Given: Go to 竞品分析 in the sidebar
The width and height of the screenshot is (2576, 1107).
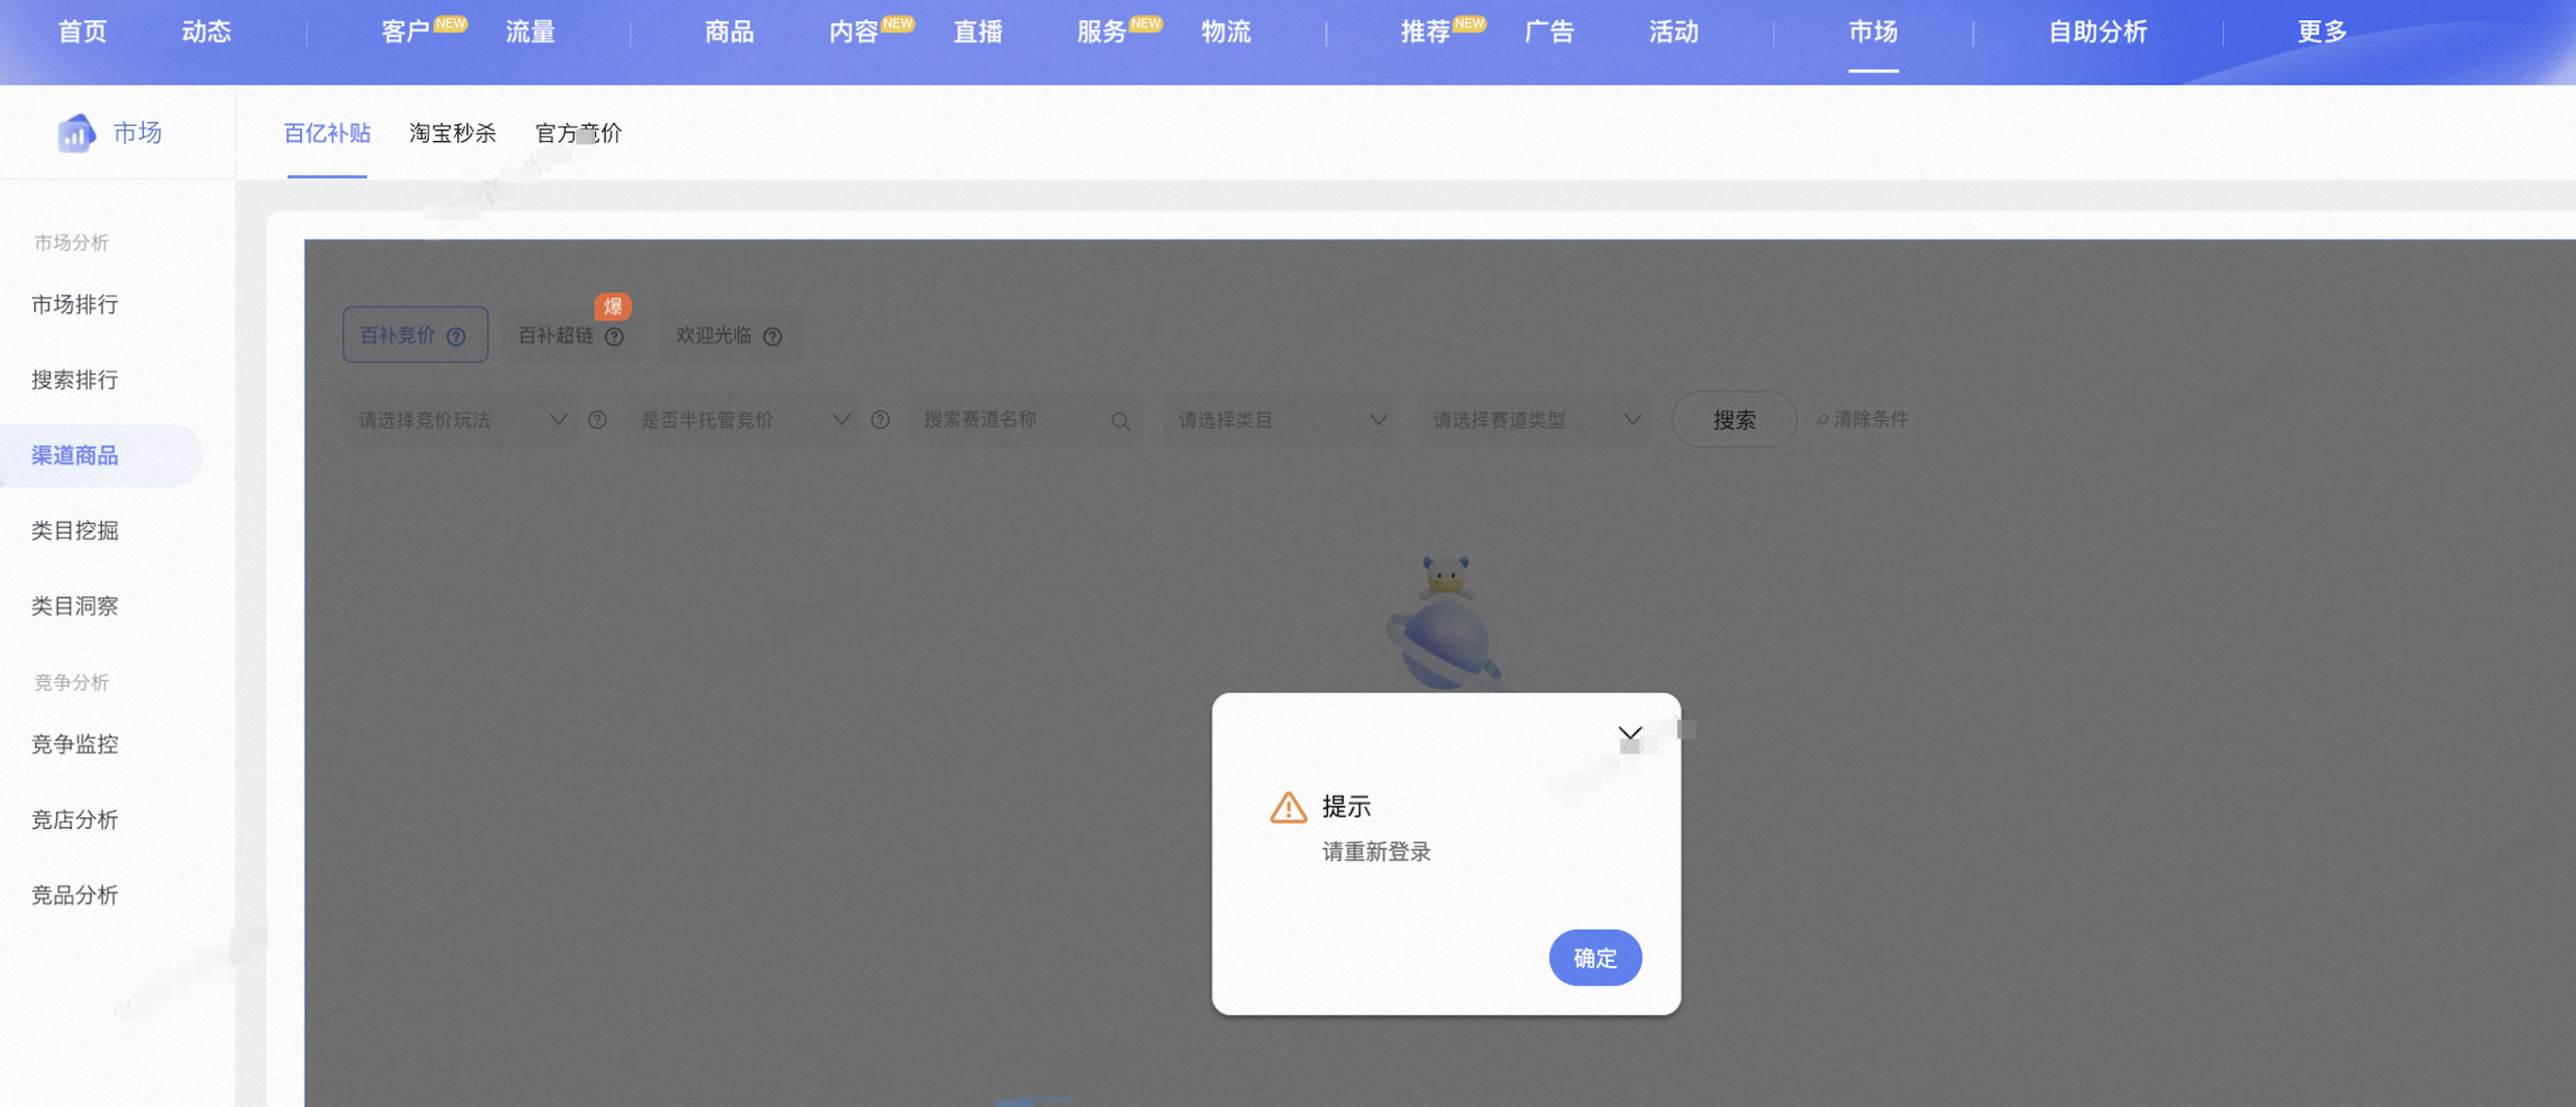Looking at the screenshot, I should click(75, 895).
